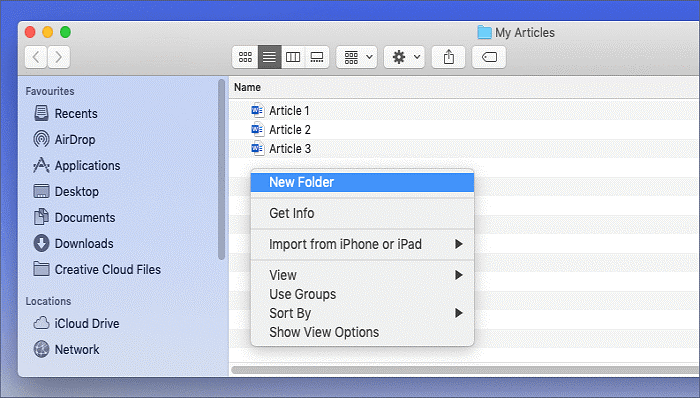Switch to gallery view
This screenshot has height=398, width=700.
pos(317,57)
